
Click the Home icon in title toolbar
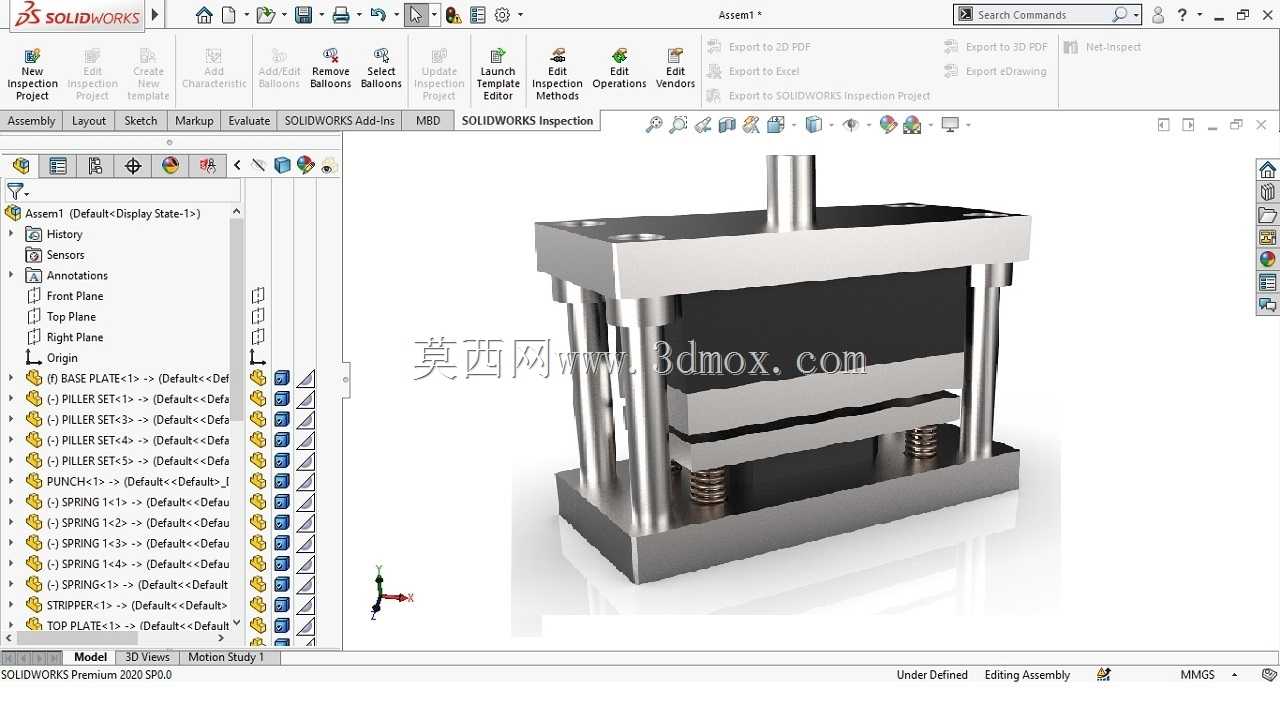(204, 15)
